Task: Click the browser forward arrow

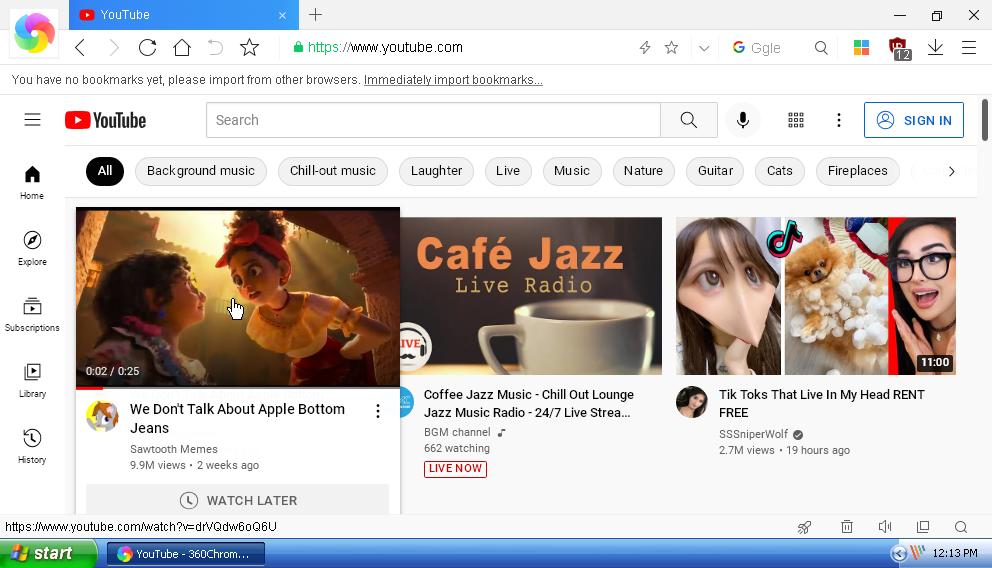Action: (x=113, y=47)
